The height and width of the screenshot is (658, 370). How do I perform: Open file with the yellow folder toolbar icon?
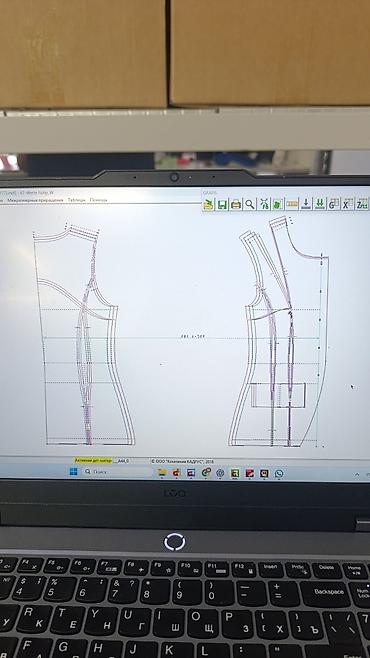click(x=208, y=205)
